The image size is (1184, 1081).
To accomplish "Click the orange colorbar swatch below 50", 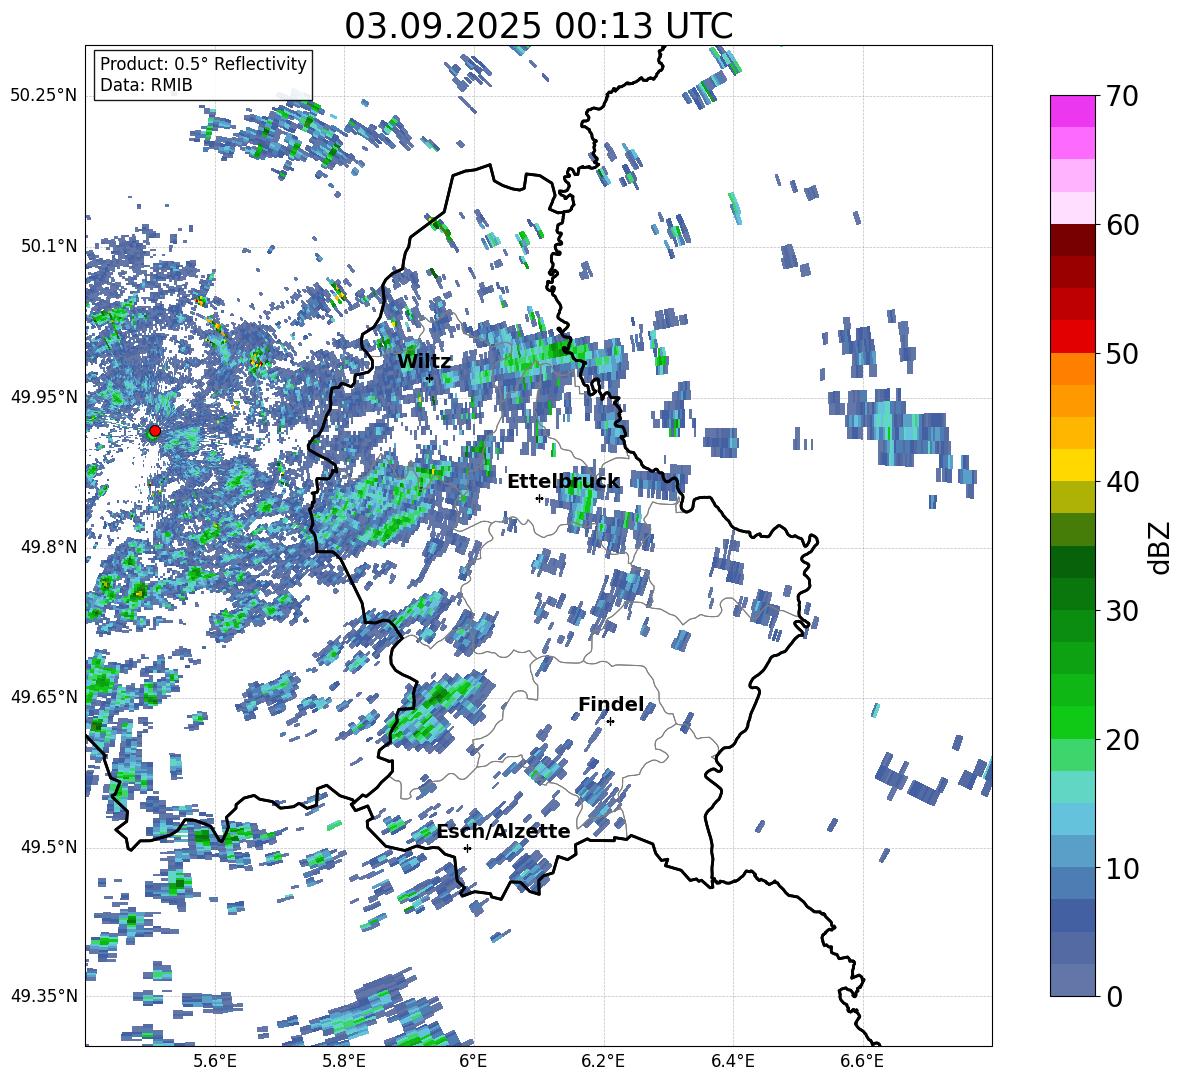I will (x=1072, y=368).
